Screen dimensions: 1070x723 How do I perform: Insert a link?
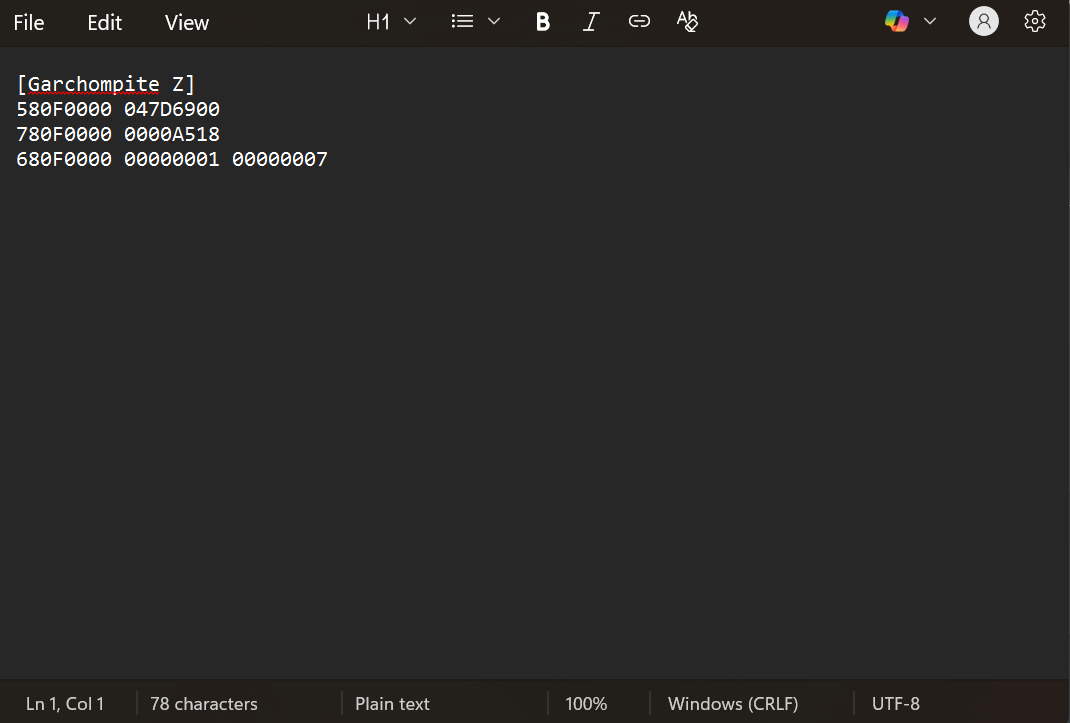pyautogui.click(x=639, y=22)
